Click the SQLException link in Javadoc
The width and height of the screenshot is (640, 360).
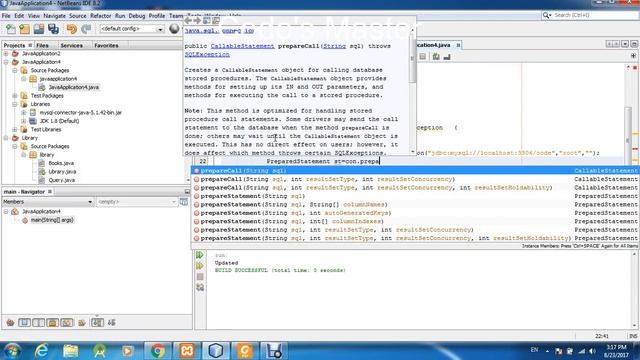pyautogui.click(x=207, y=54)
